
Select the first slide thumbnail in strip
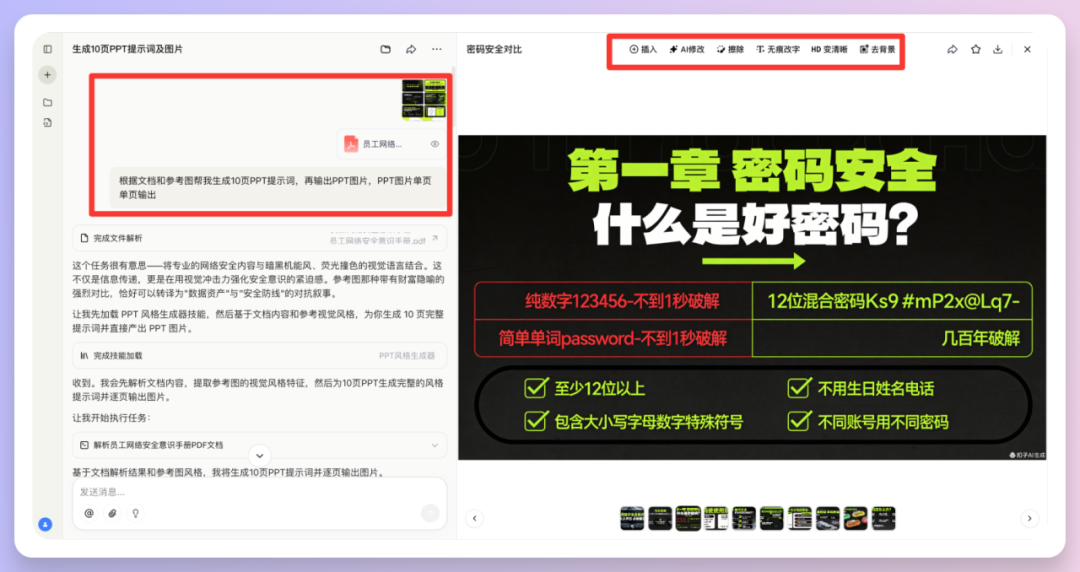point(632,518)
